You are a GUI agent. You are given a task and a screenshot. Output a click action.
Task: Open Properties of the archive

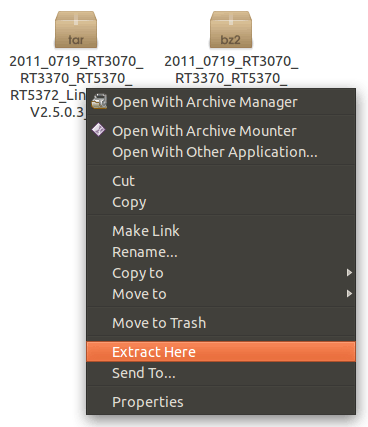[x=221, y=402]
